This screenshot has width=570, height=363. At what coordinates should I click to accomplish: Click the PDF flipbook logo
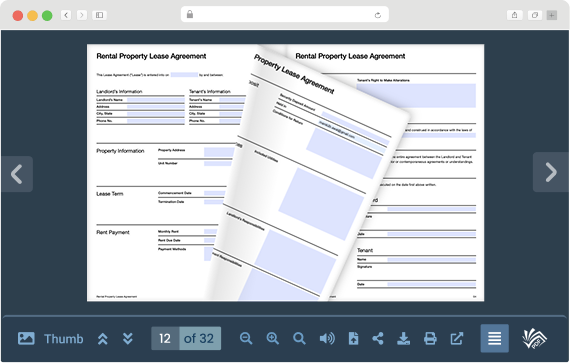pos(534,338)
